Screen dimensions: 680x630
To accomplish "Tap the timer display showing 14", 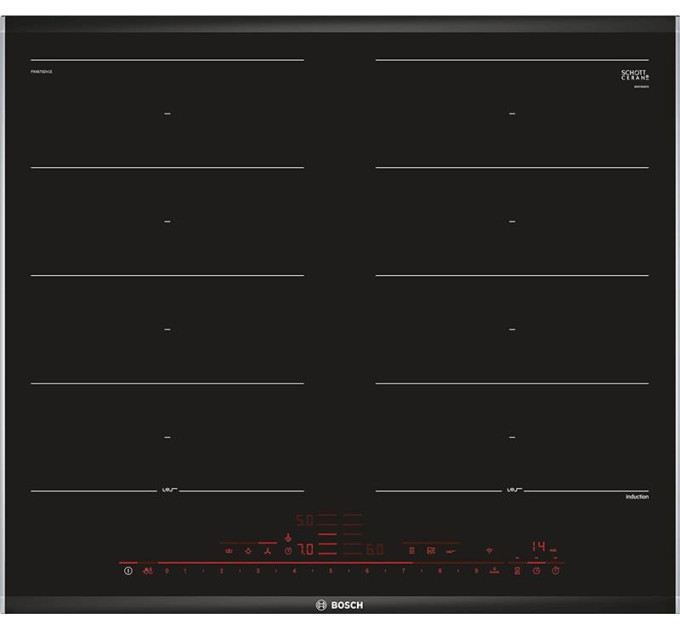I will tap(539, 546).
